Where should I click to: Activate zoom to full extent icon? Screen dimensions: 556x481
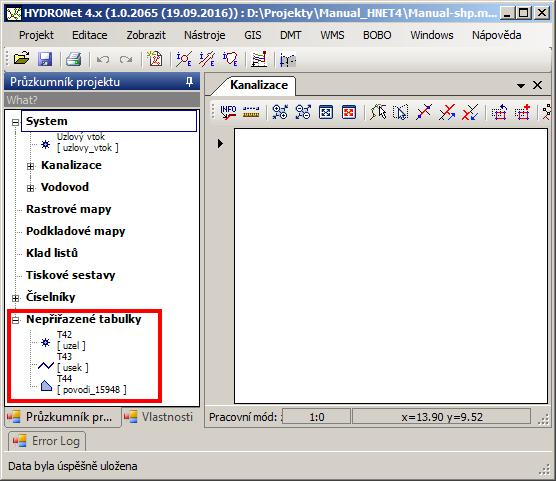326,112
